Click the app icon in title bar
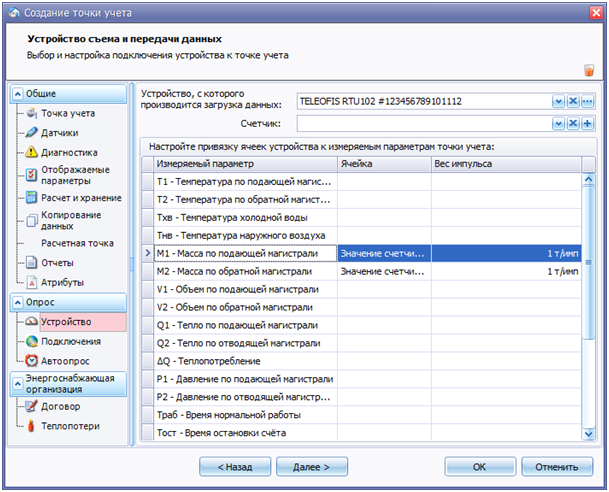The image size is (609, 492). pos(14,13)
